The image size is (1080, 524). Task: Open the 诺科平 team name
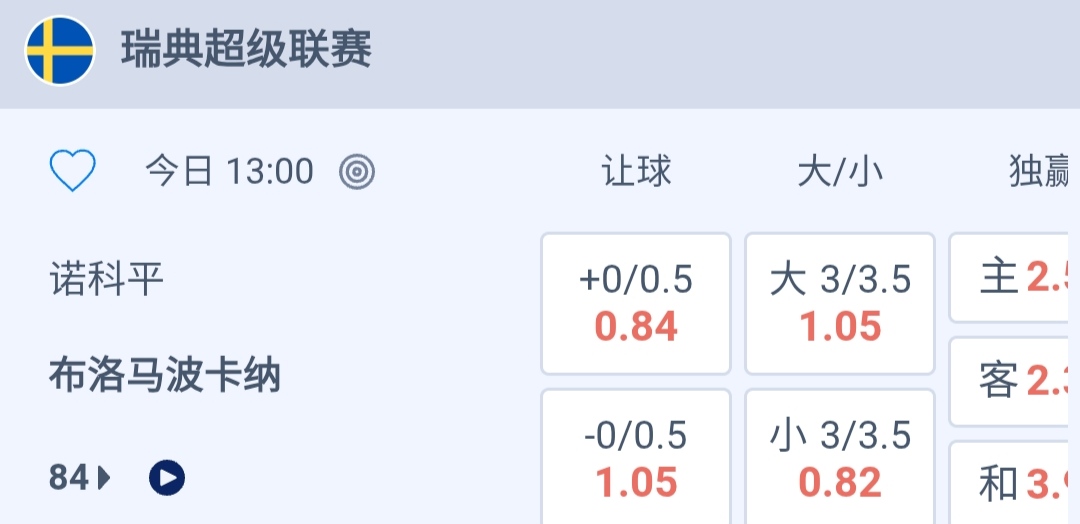click(x=106, y=280)
